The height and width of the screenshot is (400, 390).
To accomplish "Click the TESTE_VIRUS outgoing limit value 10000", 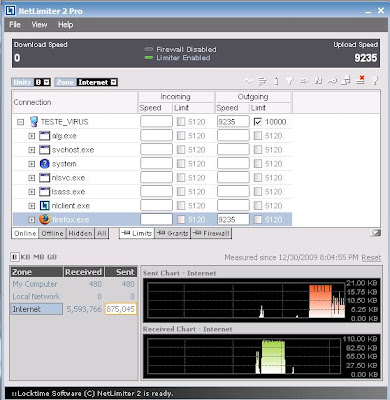I will [x=275, y=122].
